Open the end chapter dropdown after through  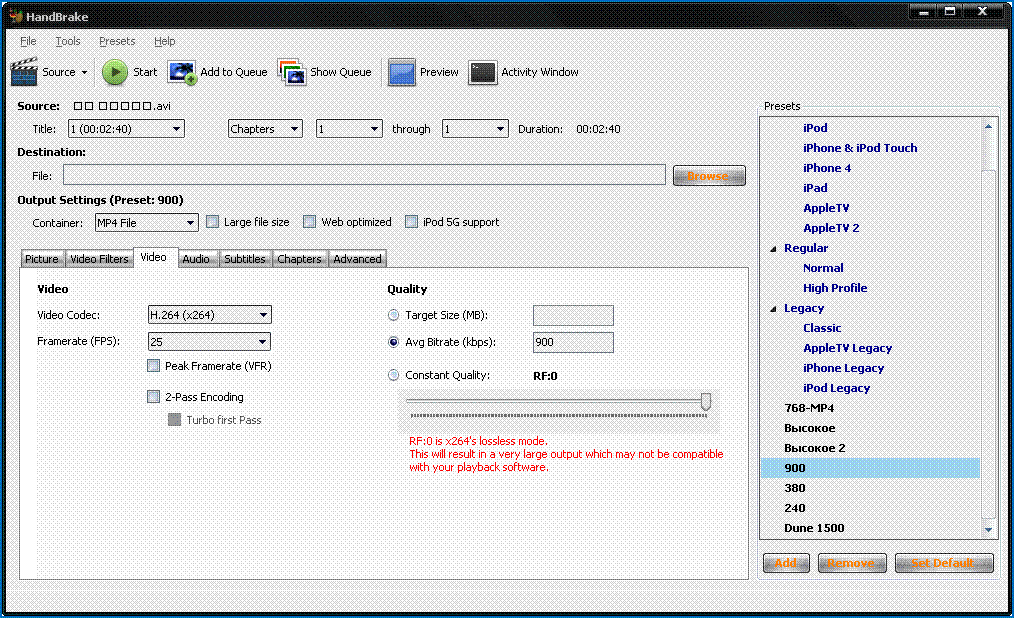[x=475, y=129]
